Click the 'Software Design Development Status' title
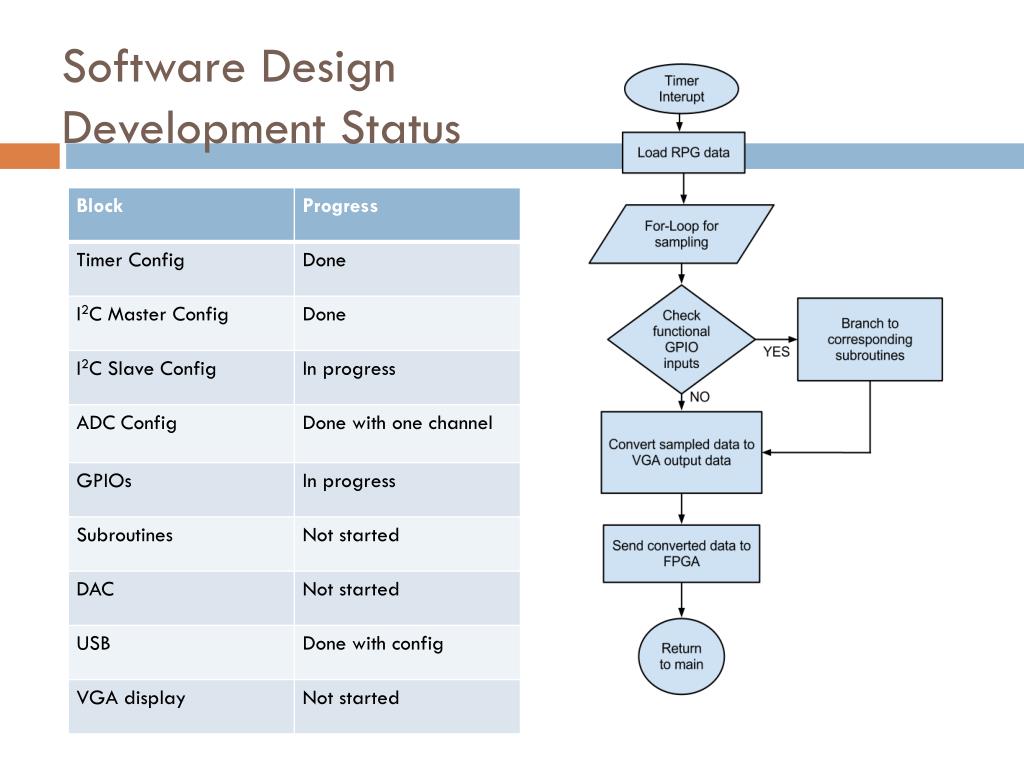Image resolution: width=1024 pixels, height=768 pixels. (261, 97)
